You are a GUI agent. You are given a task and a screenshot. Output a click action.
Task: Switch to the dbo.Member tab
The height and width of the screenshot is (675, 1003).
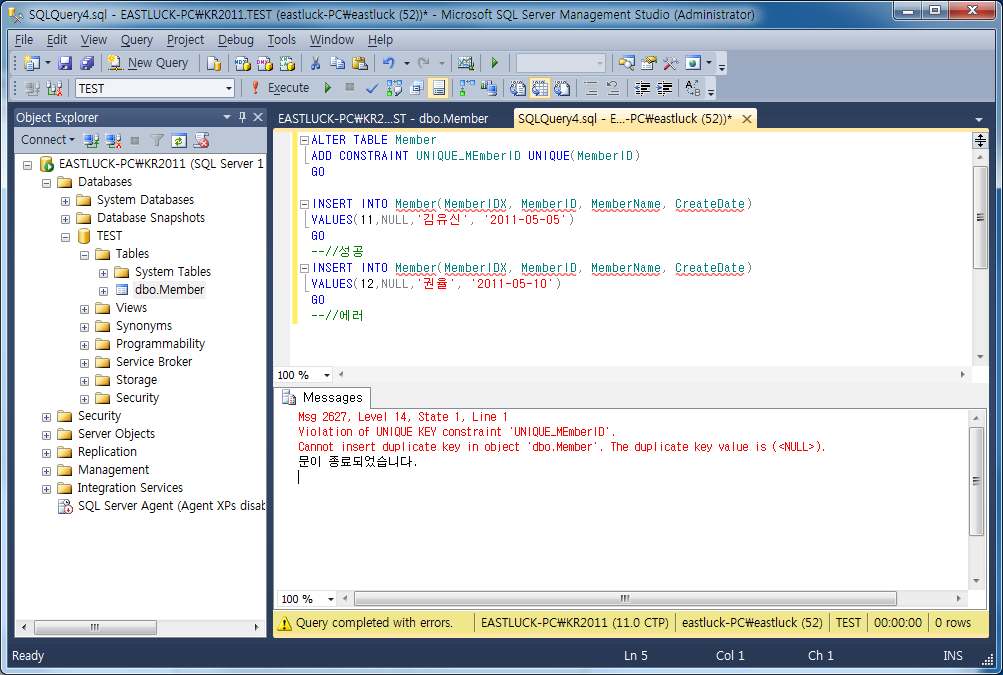tap(383, 118)
